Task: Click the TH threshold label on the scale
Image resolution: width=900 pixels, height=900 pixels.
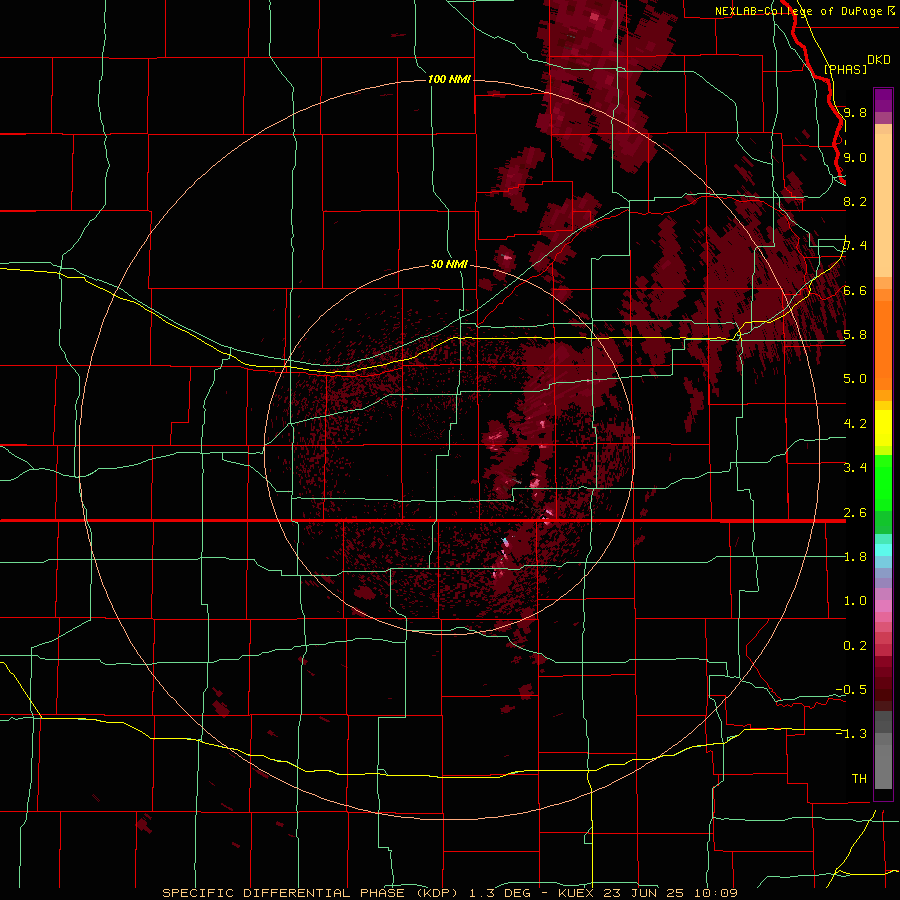Action: pyautogui.click(x=859, y=779)
